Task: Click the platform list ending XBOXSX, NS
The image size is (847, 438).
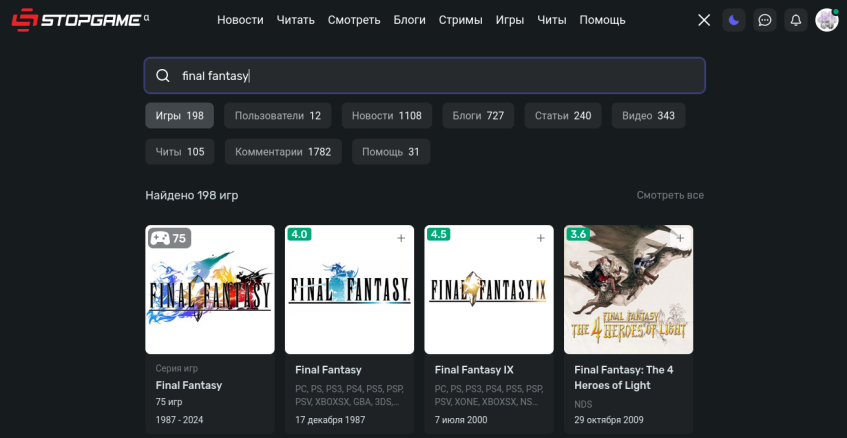Action: pos(489,395)
